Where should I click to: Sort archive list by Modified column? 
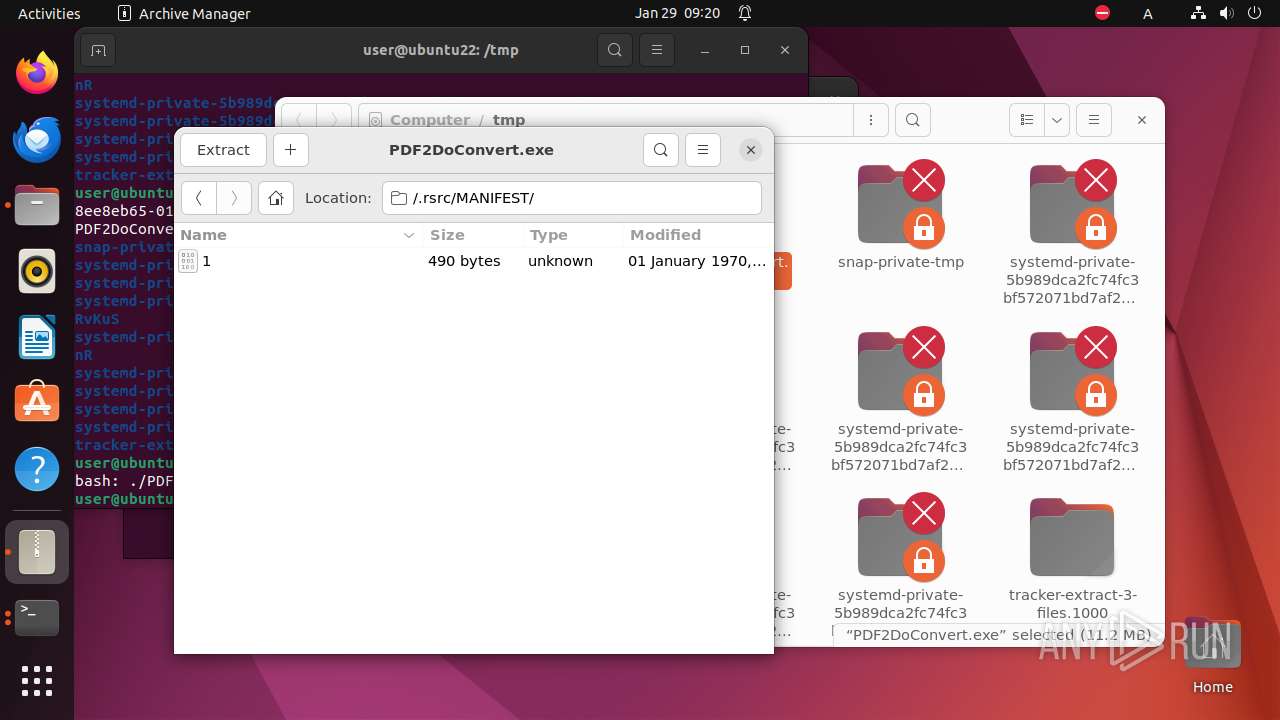click(697, 235)
